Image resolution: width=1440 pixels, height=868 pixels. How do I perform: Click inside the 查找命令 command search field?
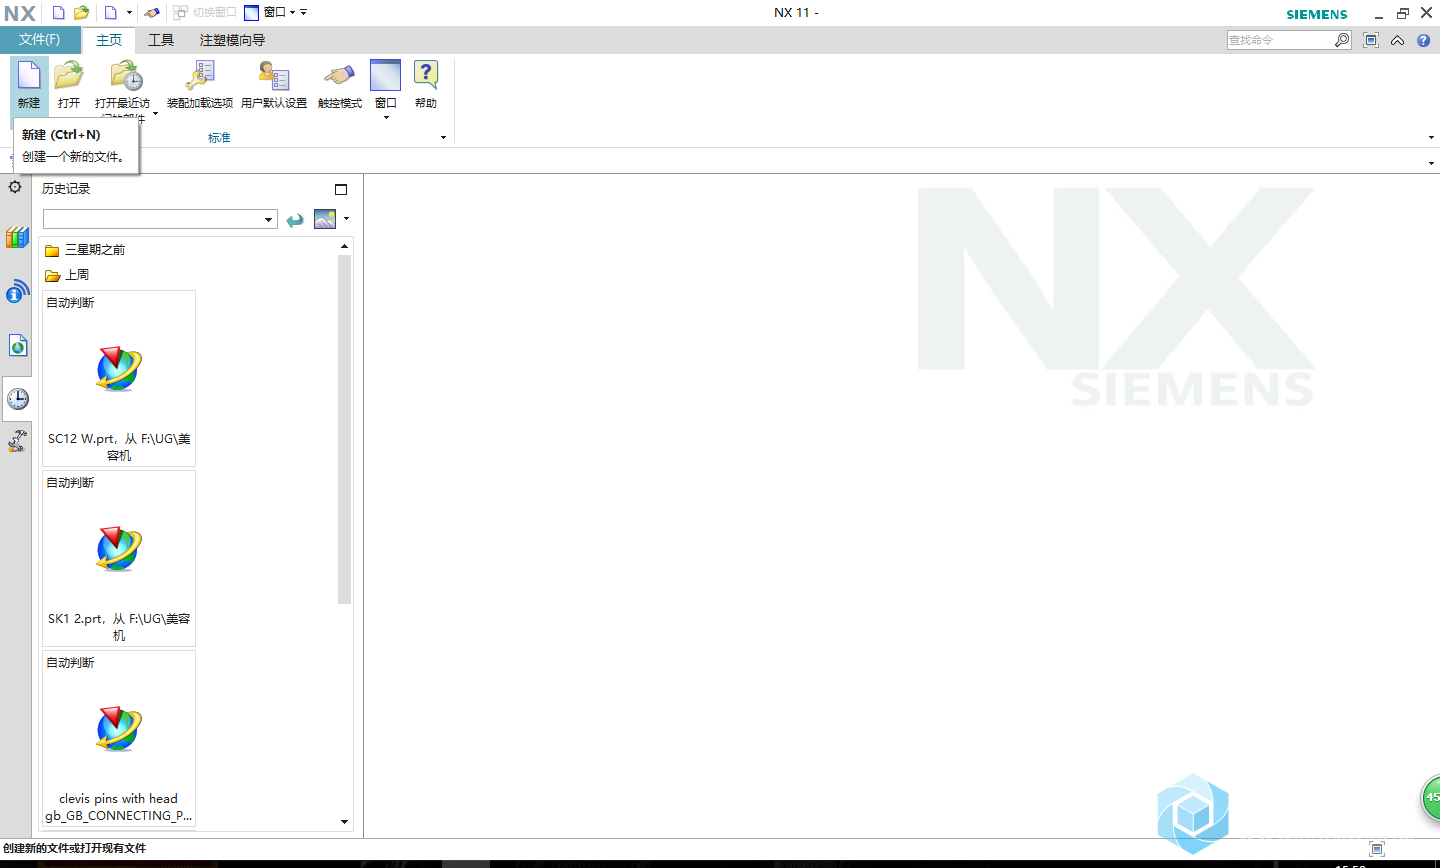(1280, 40)
